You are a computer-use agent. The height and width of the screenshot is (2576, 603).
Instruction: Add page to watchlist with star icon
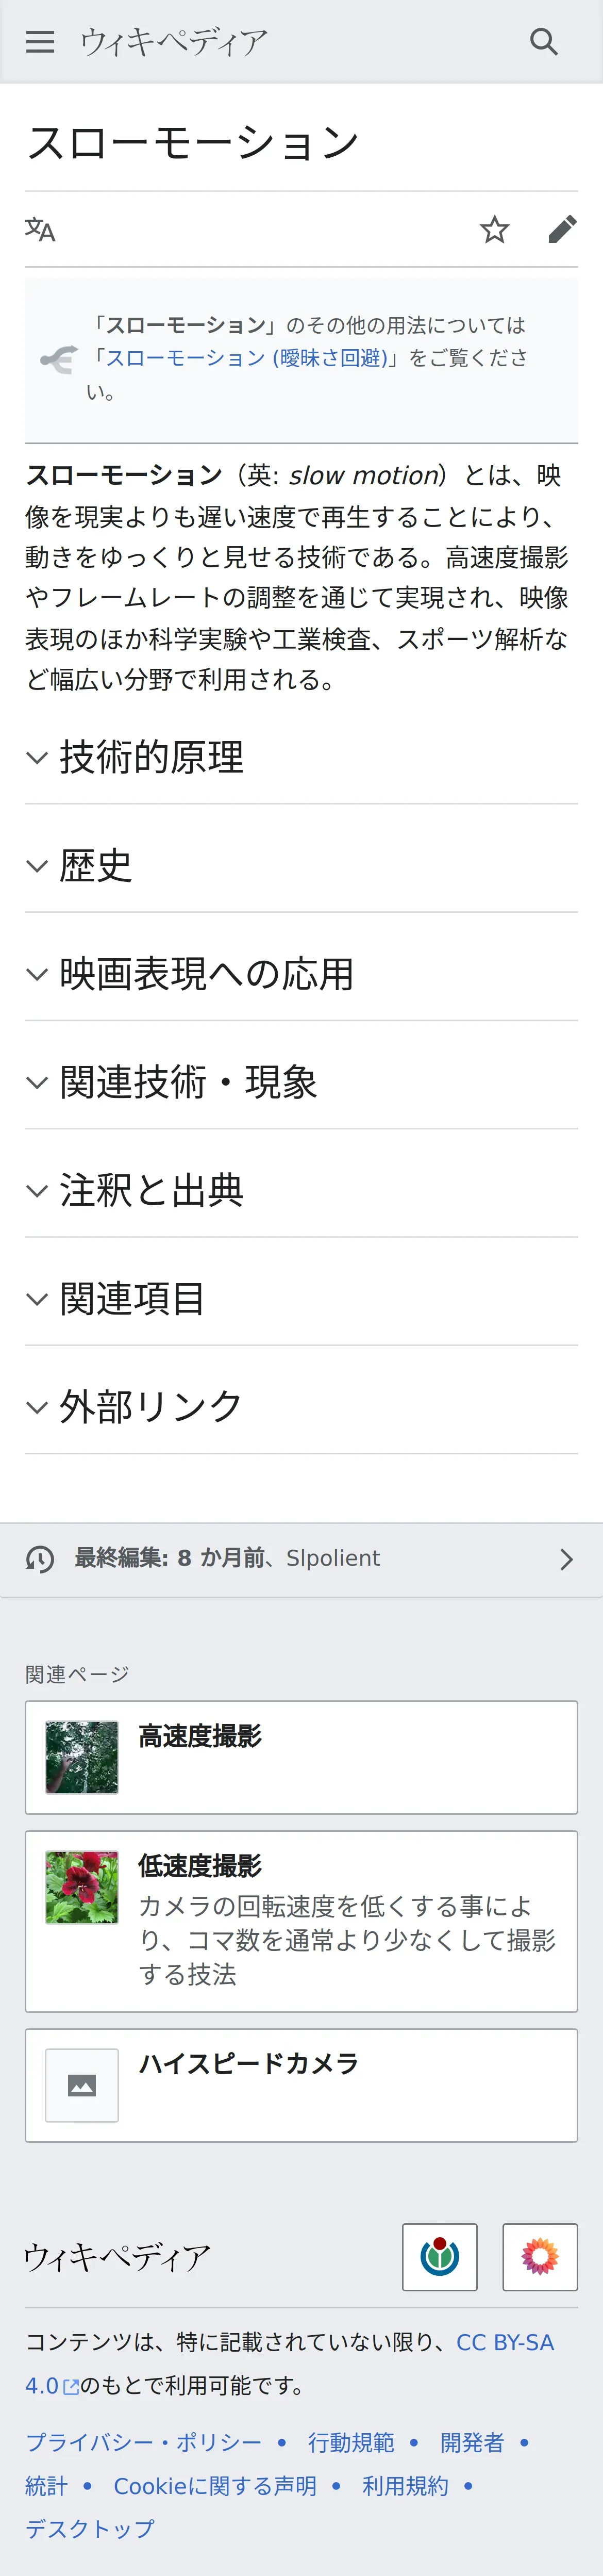point(494,230)
